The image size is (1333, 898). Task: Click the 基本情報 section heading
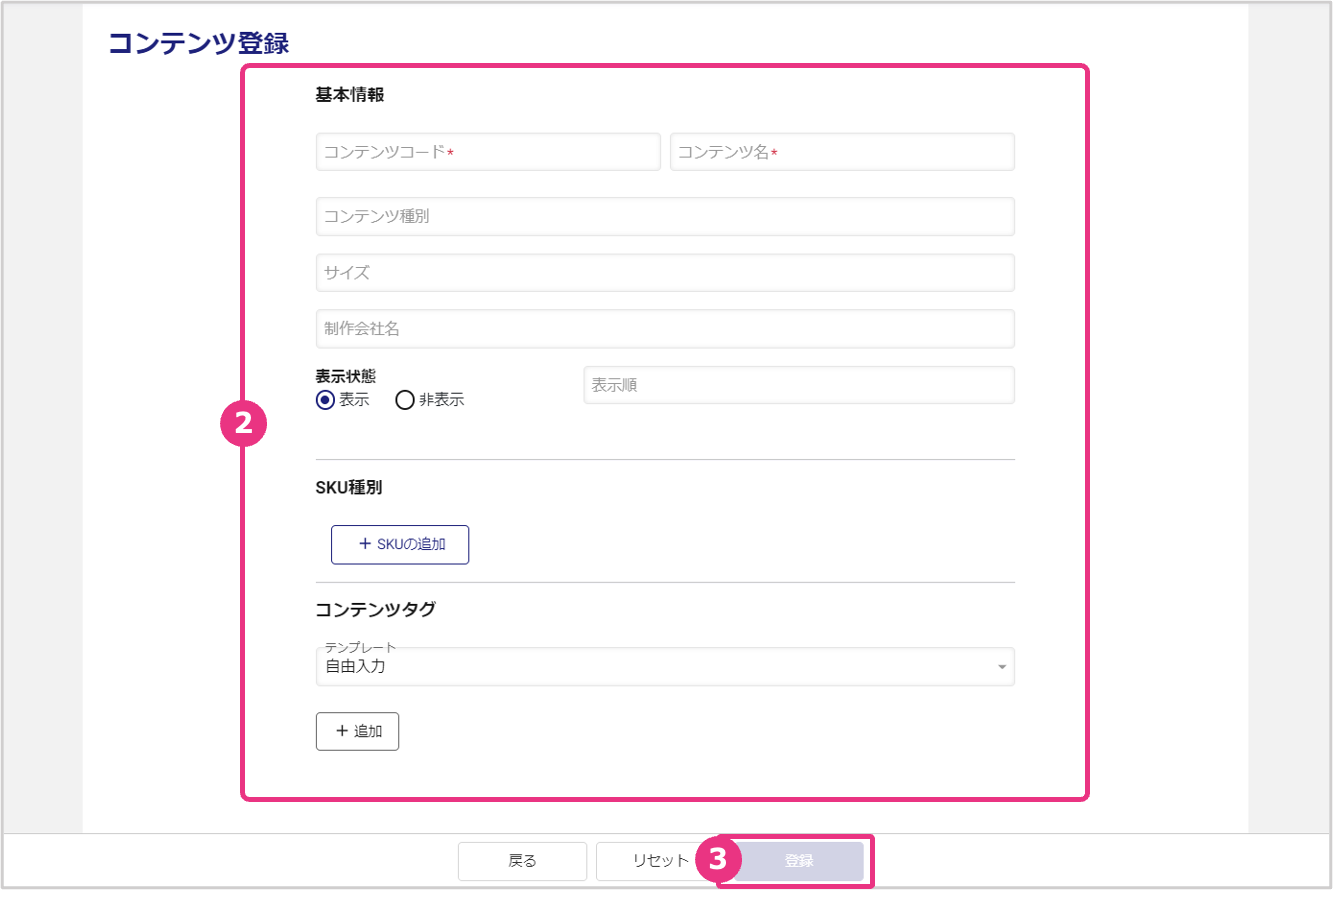[350, 95]
